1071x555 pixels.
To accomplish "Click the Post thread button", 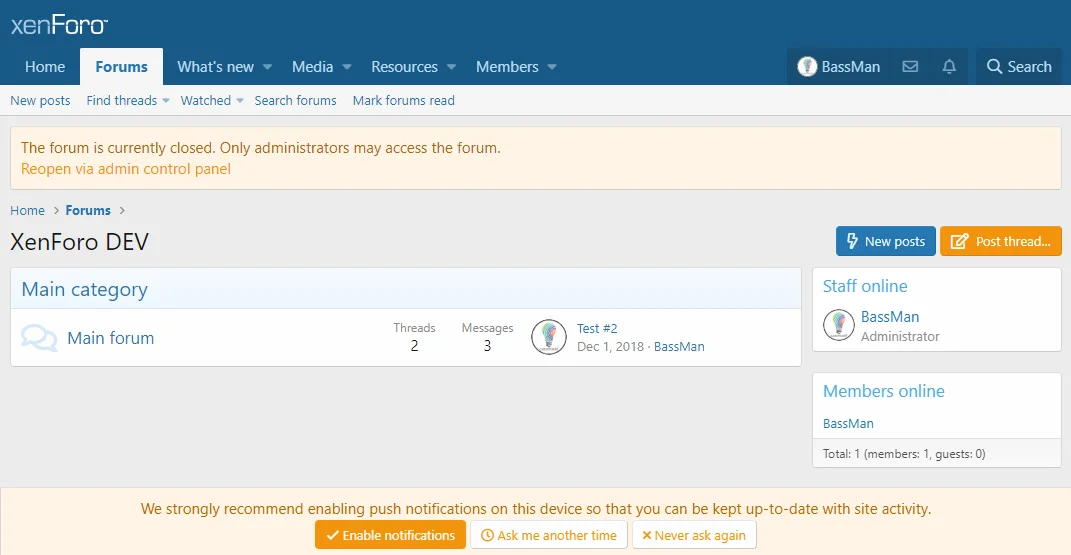I will point(1000,241).
